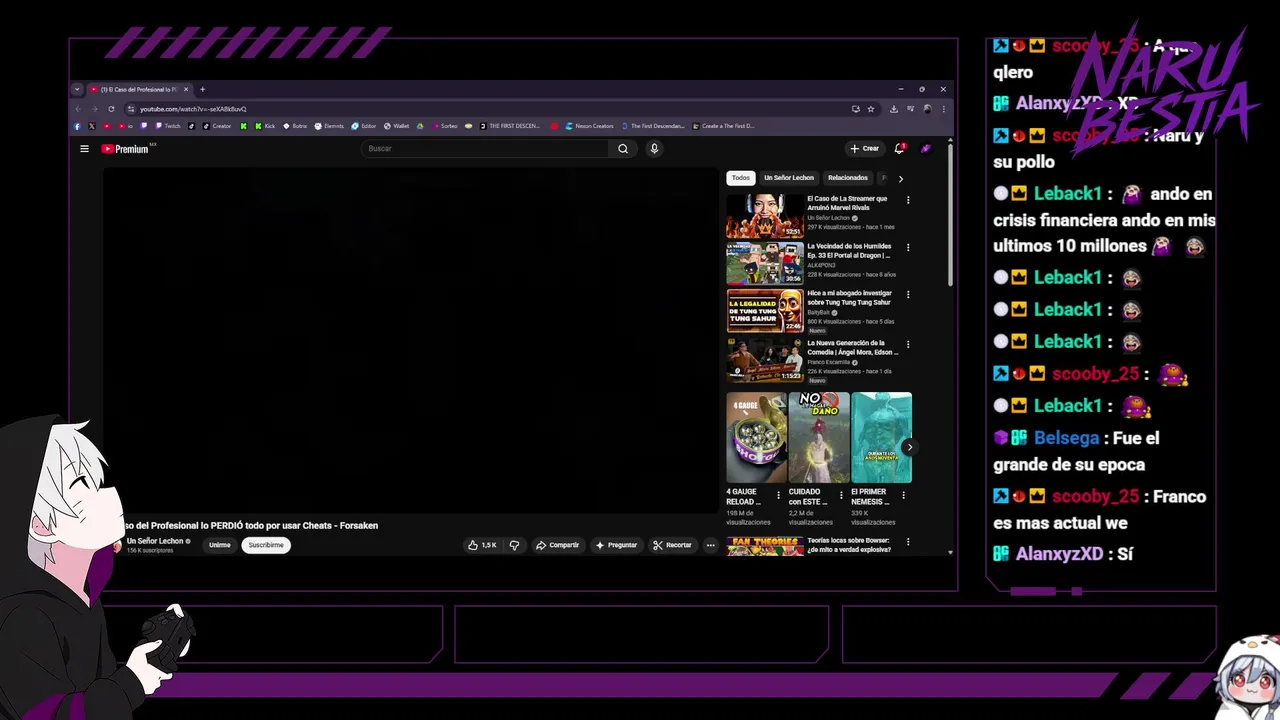Bookmark page with star icon
The image size is (1280, 720).
(x=871, y=109)
